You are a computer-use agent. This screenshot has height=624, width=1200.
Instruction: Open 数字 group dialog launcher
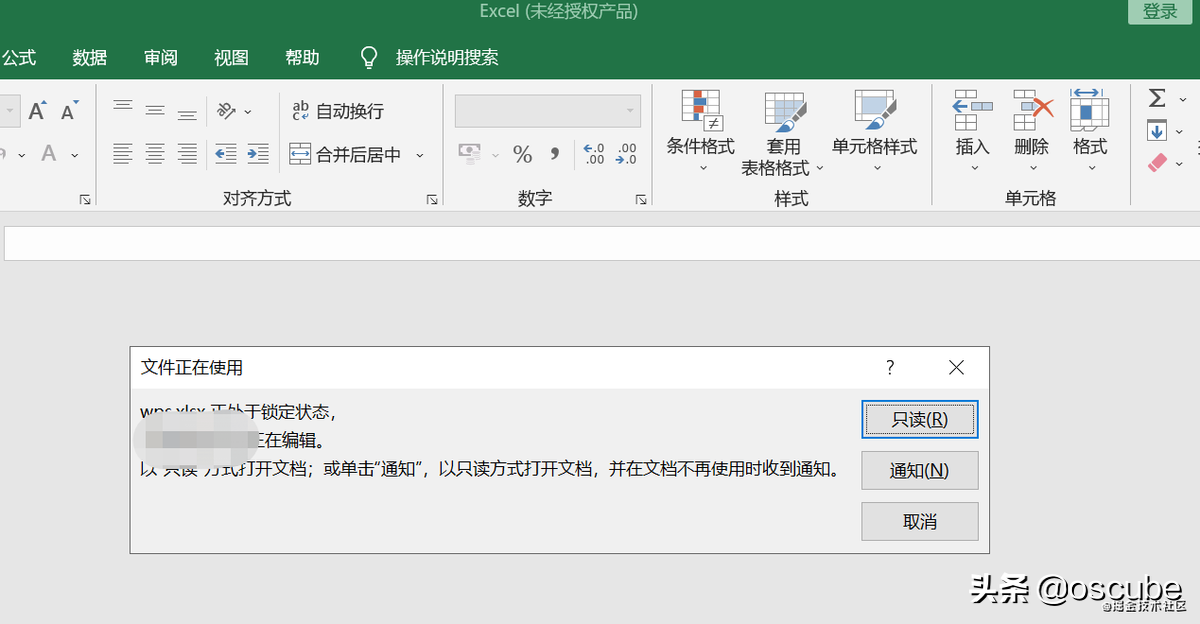(641, 200)
